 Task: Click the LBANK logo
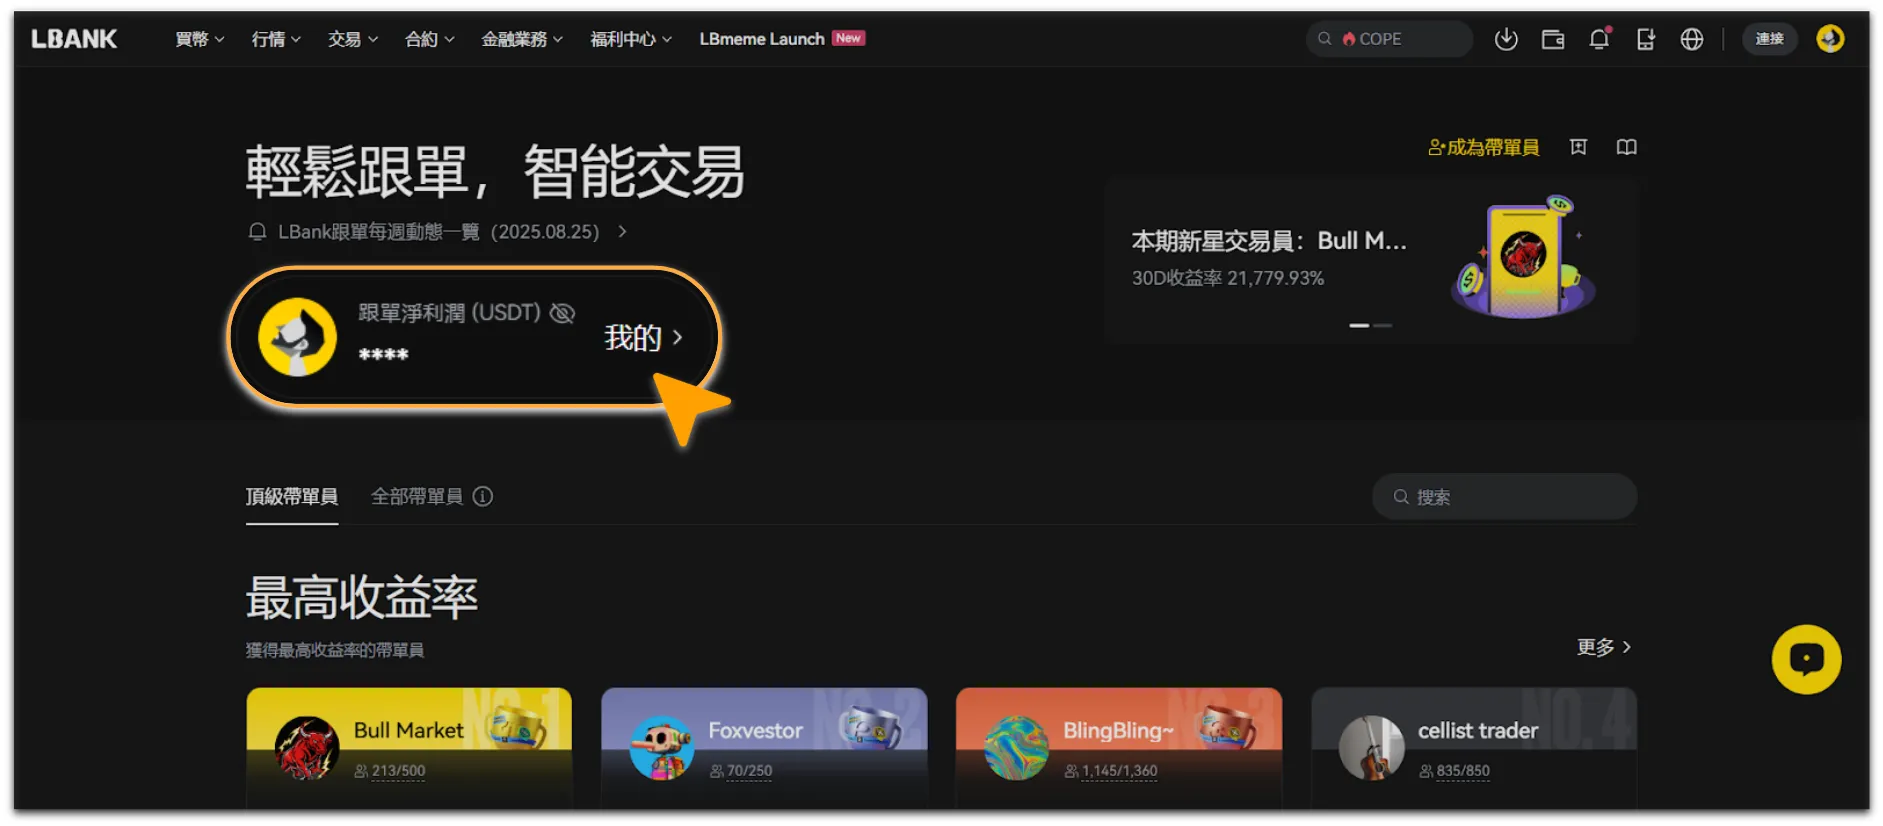click(74, 39)
